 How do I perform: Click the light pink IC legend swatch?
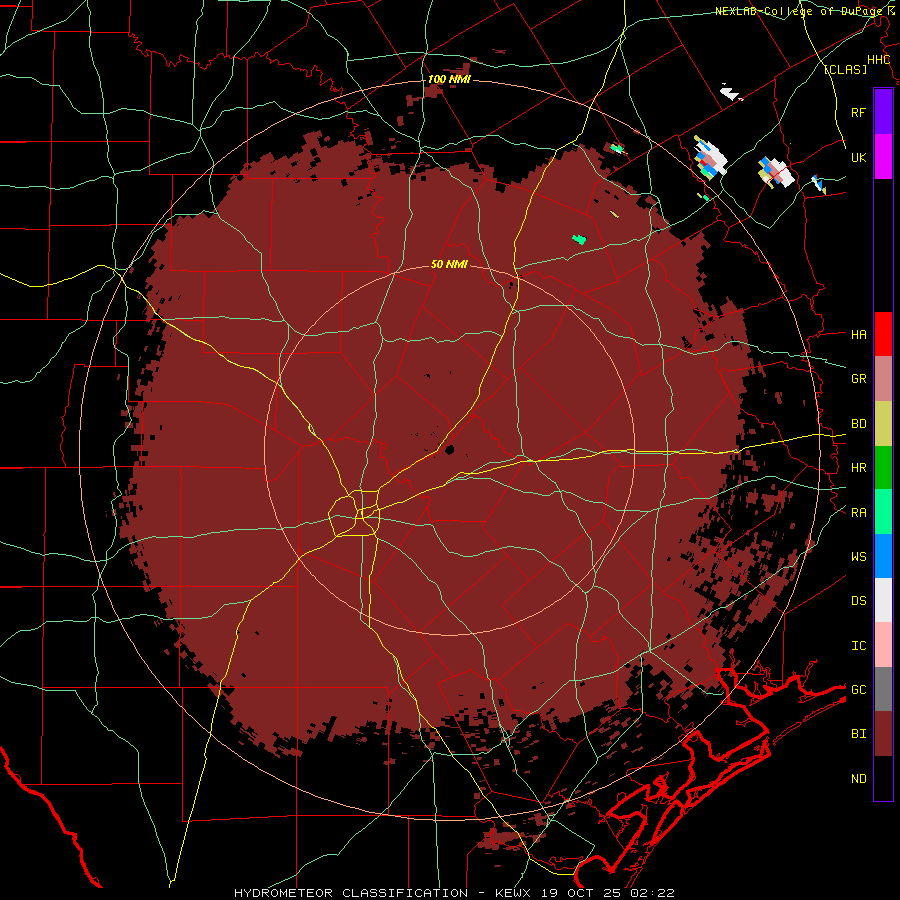883,645
